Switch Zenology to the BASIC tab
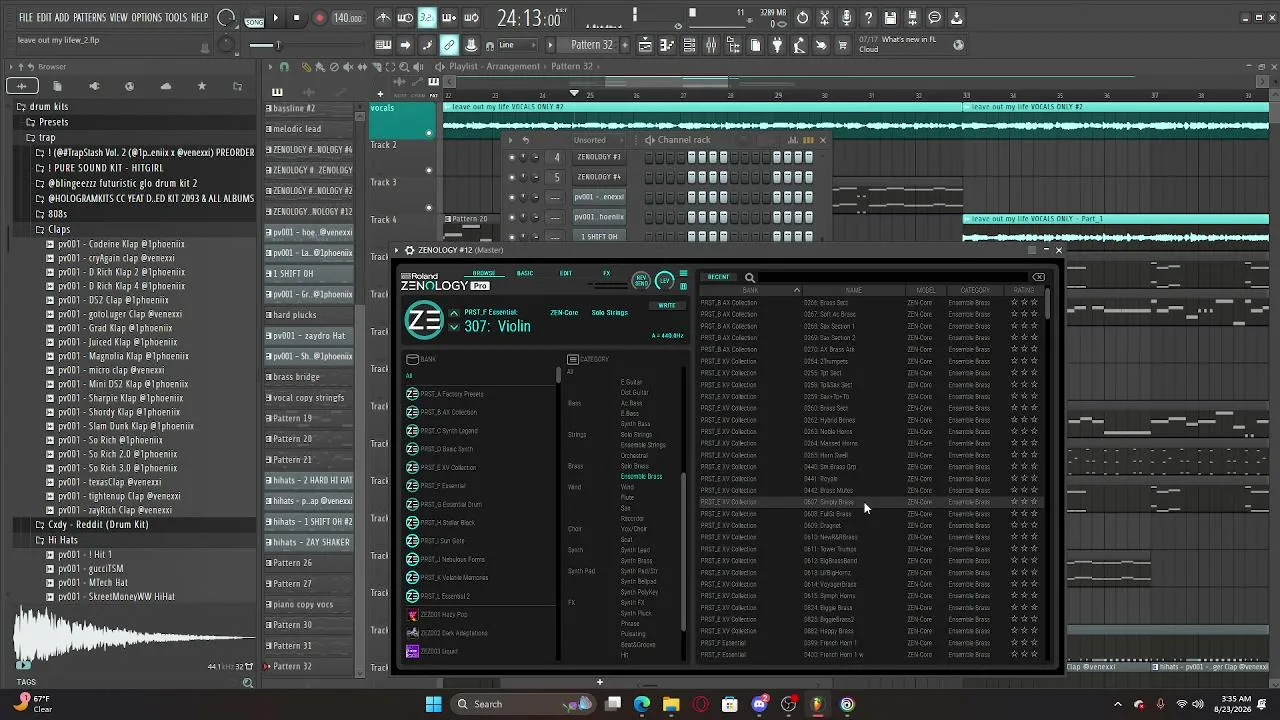The height and width of the screenshot is (720, 1280). pyautogui.click(x=525, y=274)
